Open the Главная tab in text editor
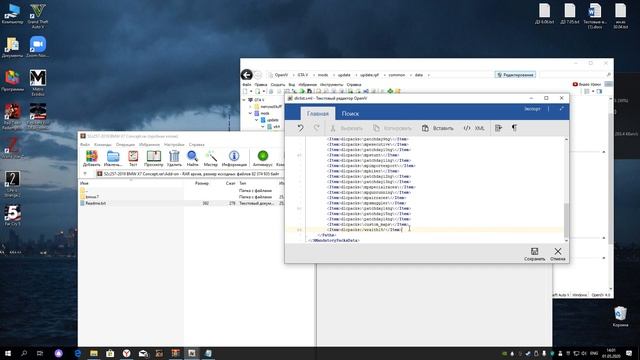 point(318,113)
